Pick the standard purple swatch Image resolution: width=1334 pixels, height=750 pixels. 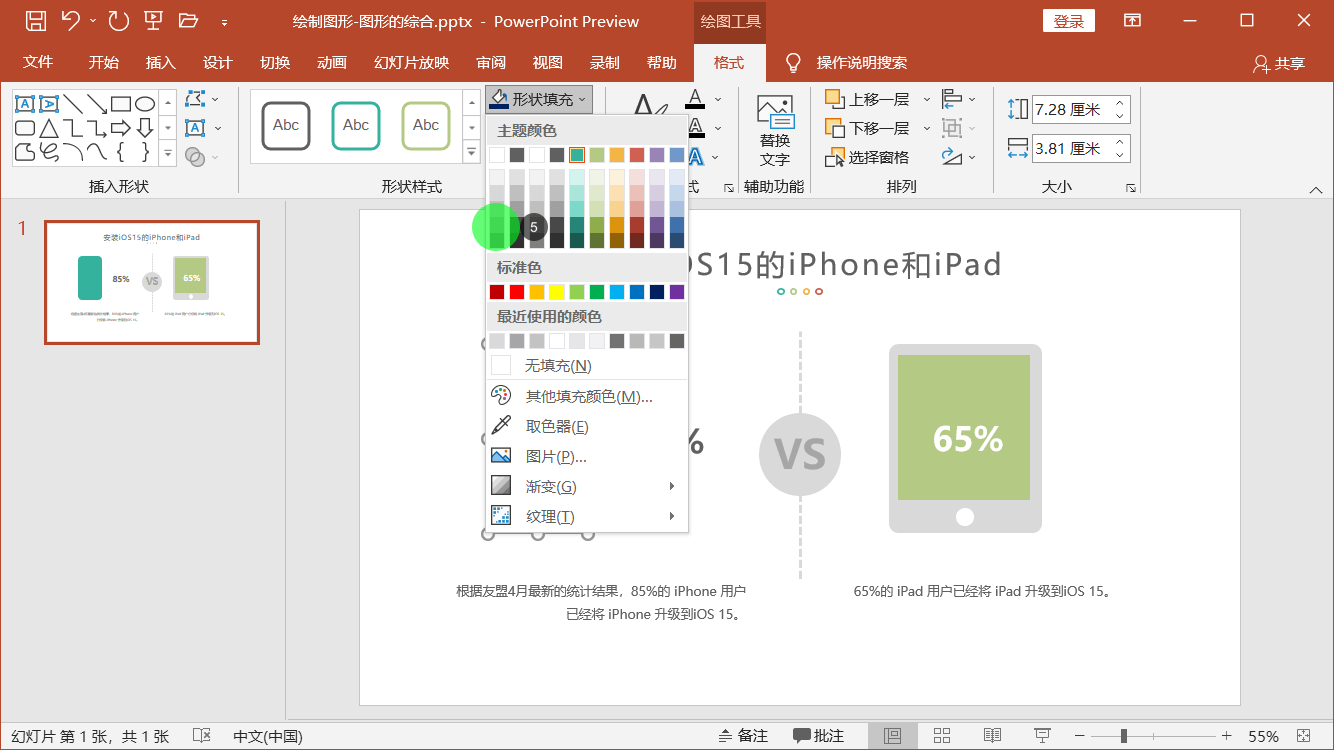click(x=677, y=292)
